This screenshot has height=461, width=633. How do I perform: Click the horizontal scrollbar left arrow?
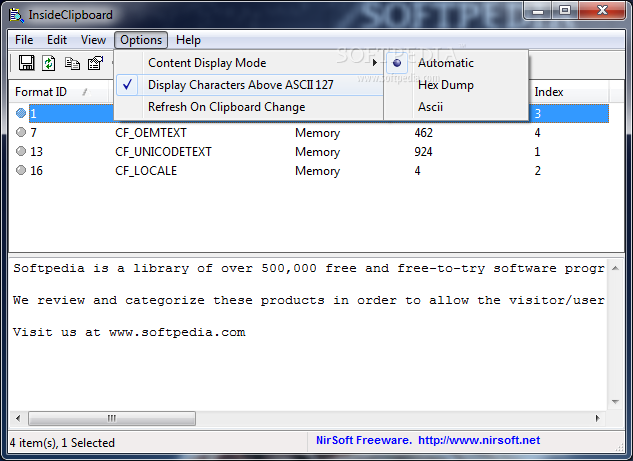coord(18,418)
